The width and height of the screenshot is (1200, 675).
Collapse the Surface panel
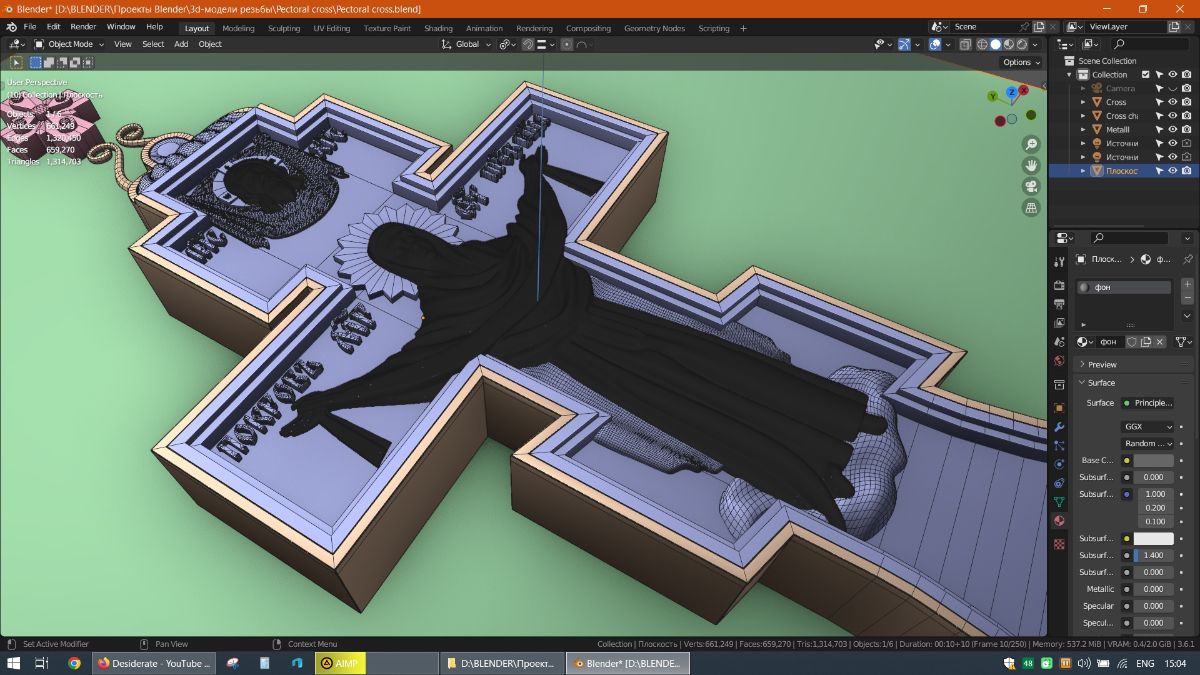[1101, 383]
